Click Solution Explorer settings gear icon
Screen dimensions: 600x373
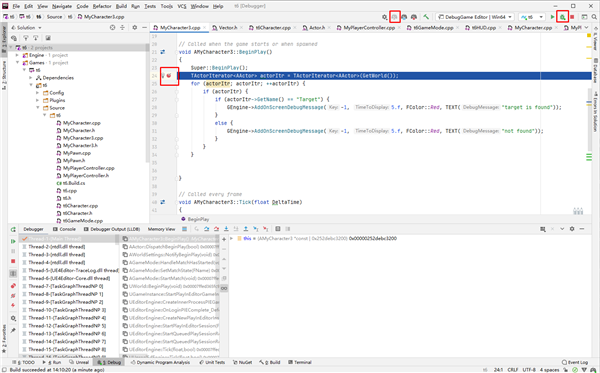134,28
